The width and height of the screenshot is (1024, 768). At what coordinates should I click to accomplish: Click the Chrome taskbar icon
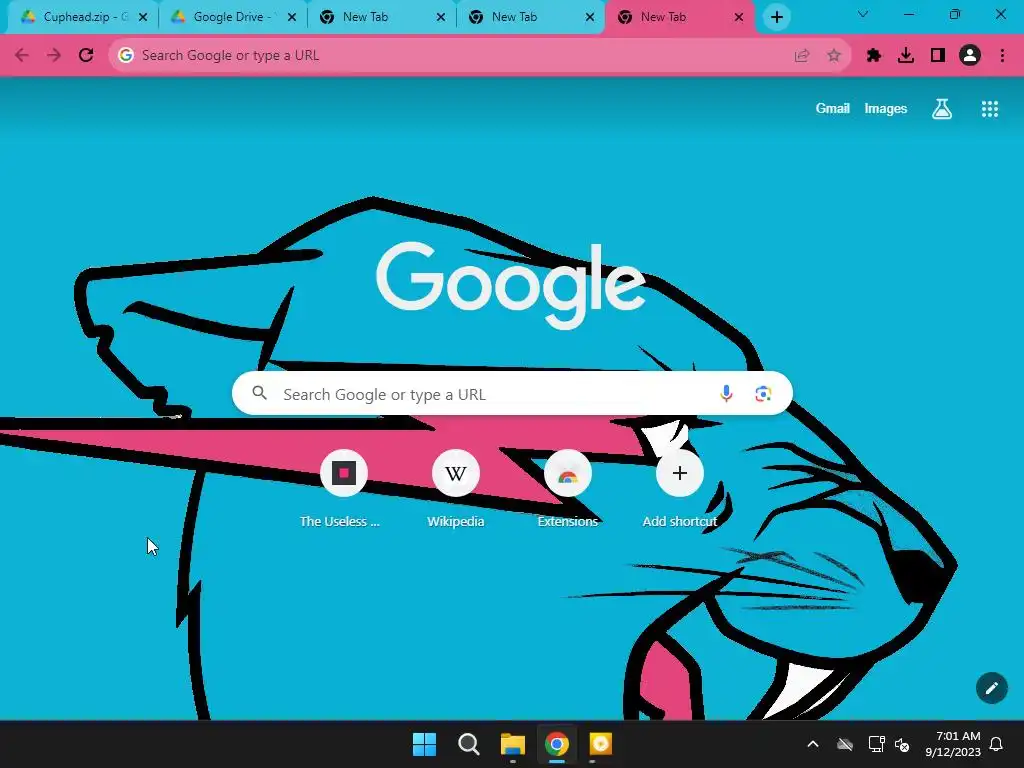(557, 744)
